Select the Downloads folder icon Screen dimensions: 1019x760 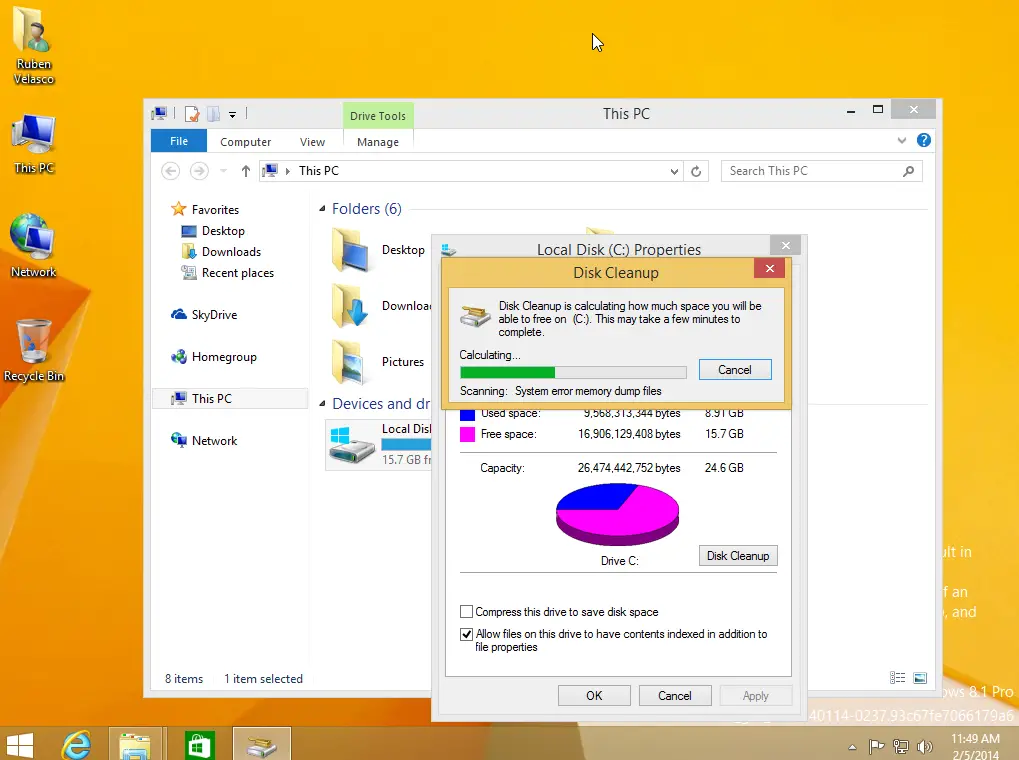tap(352, 306)
